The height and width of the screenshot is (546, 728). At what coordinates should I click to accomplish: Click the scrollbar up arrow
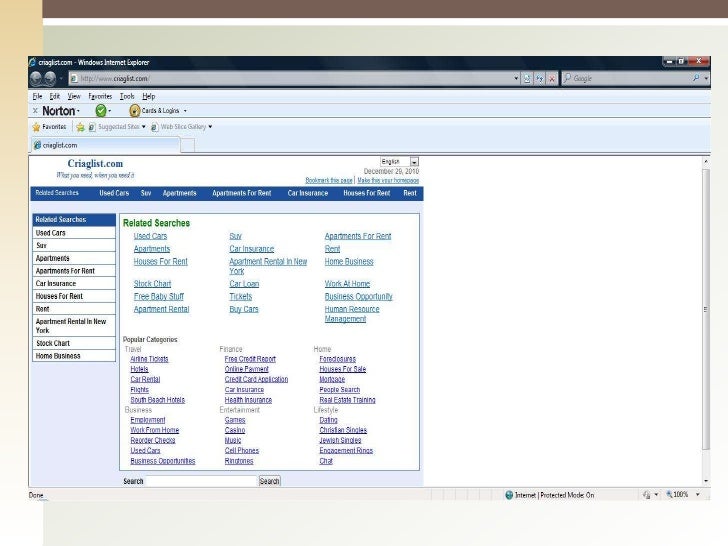tap(706, 161)
